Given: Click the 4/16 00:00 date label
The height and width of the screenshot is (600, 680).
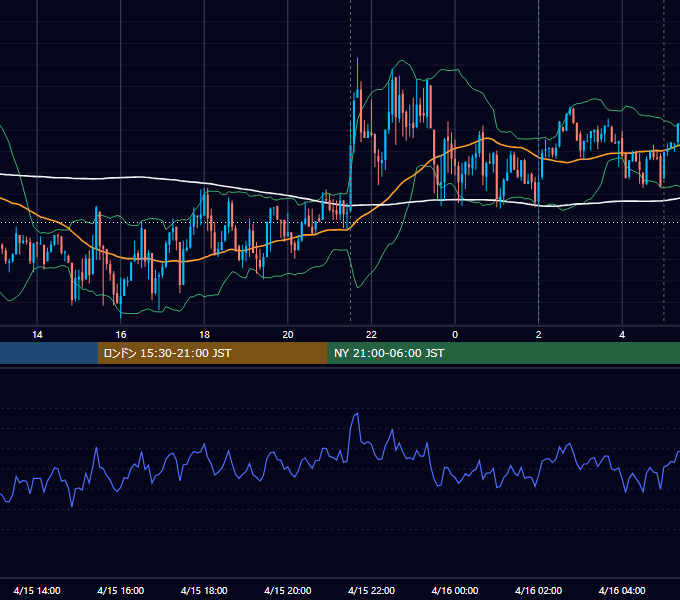Looking at the screenshot, I should coord(455,590).
